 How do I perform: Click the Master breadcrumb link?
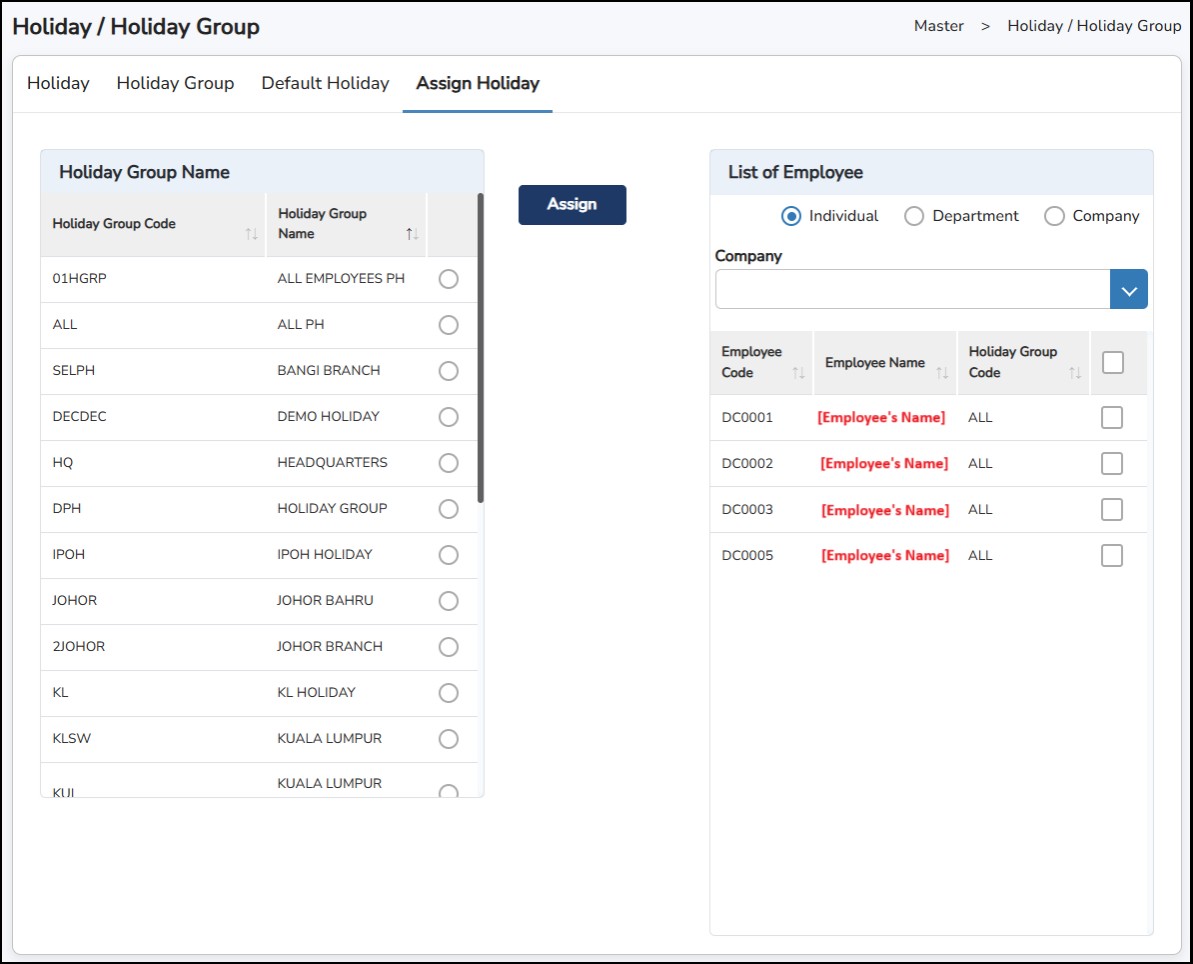click(x=938, y=26)
